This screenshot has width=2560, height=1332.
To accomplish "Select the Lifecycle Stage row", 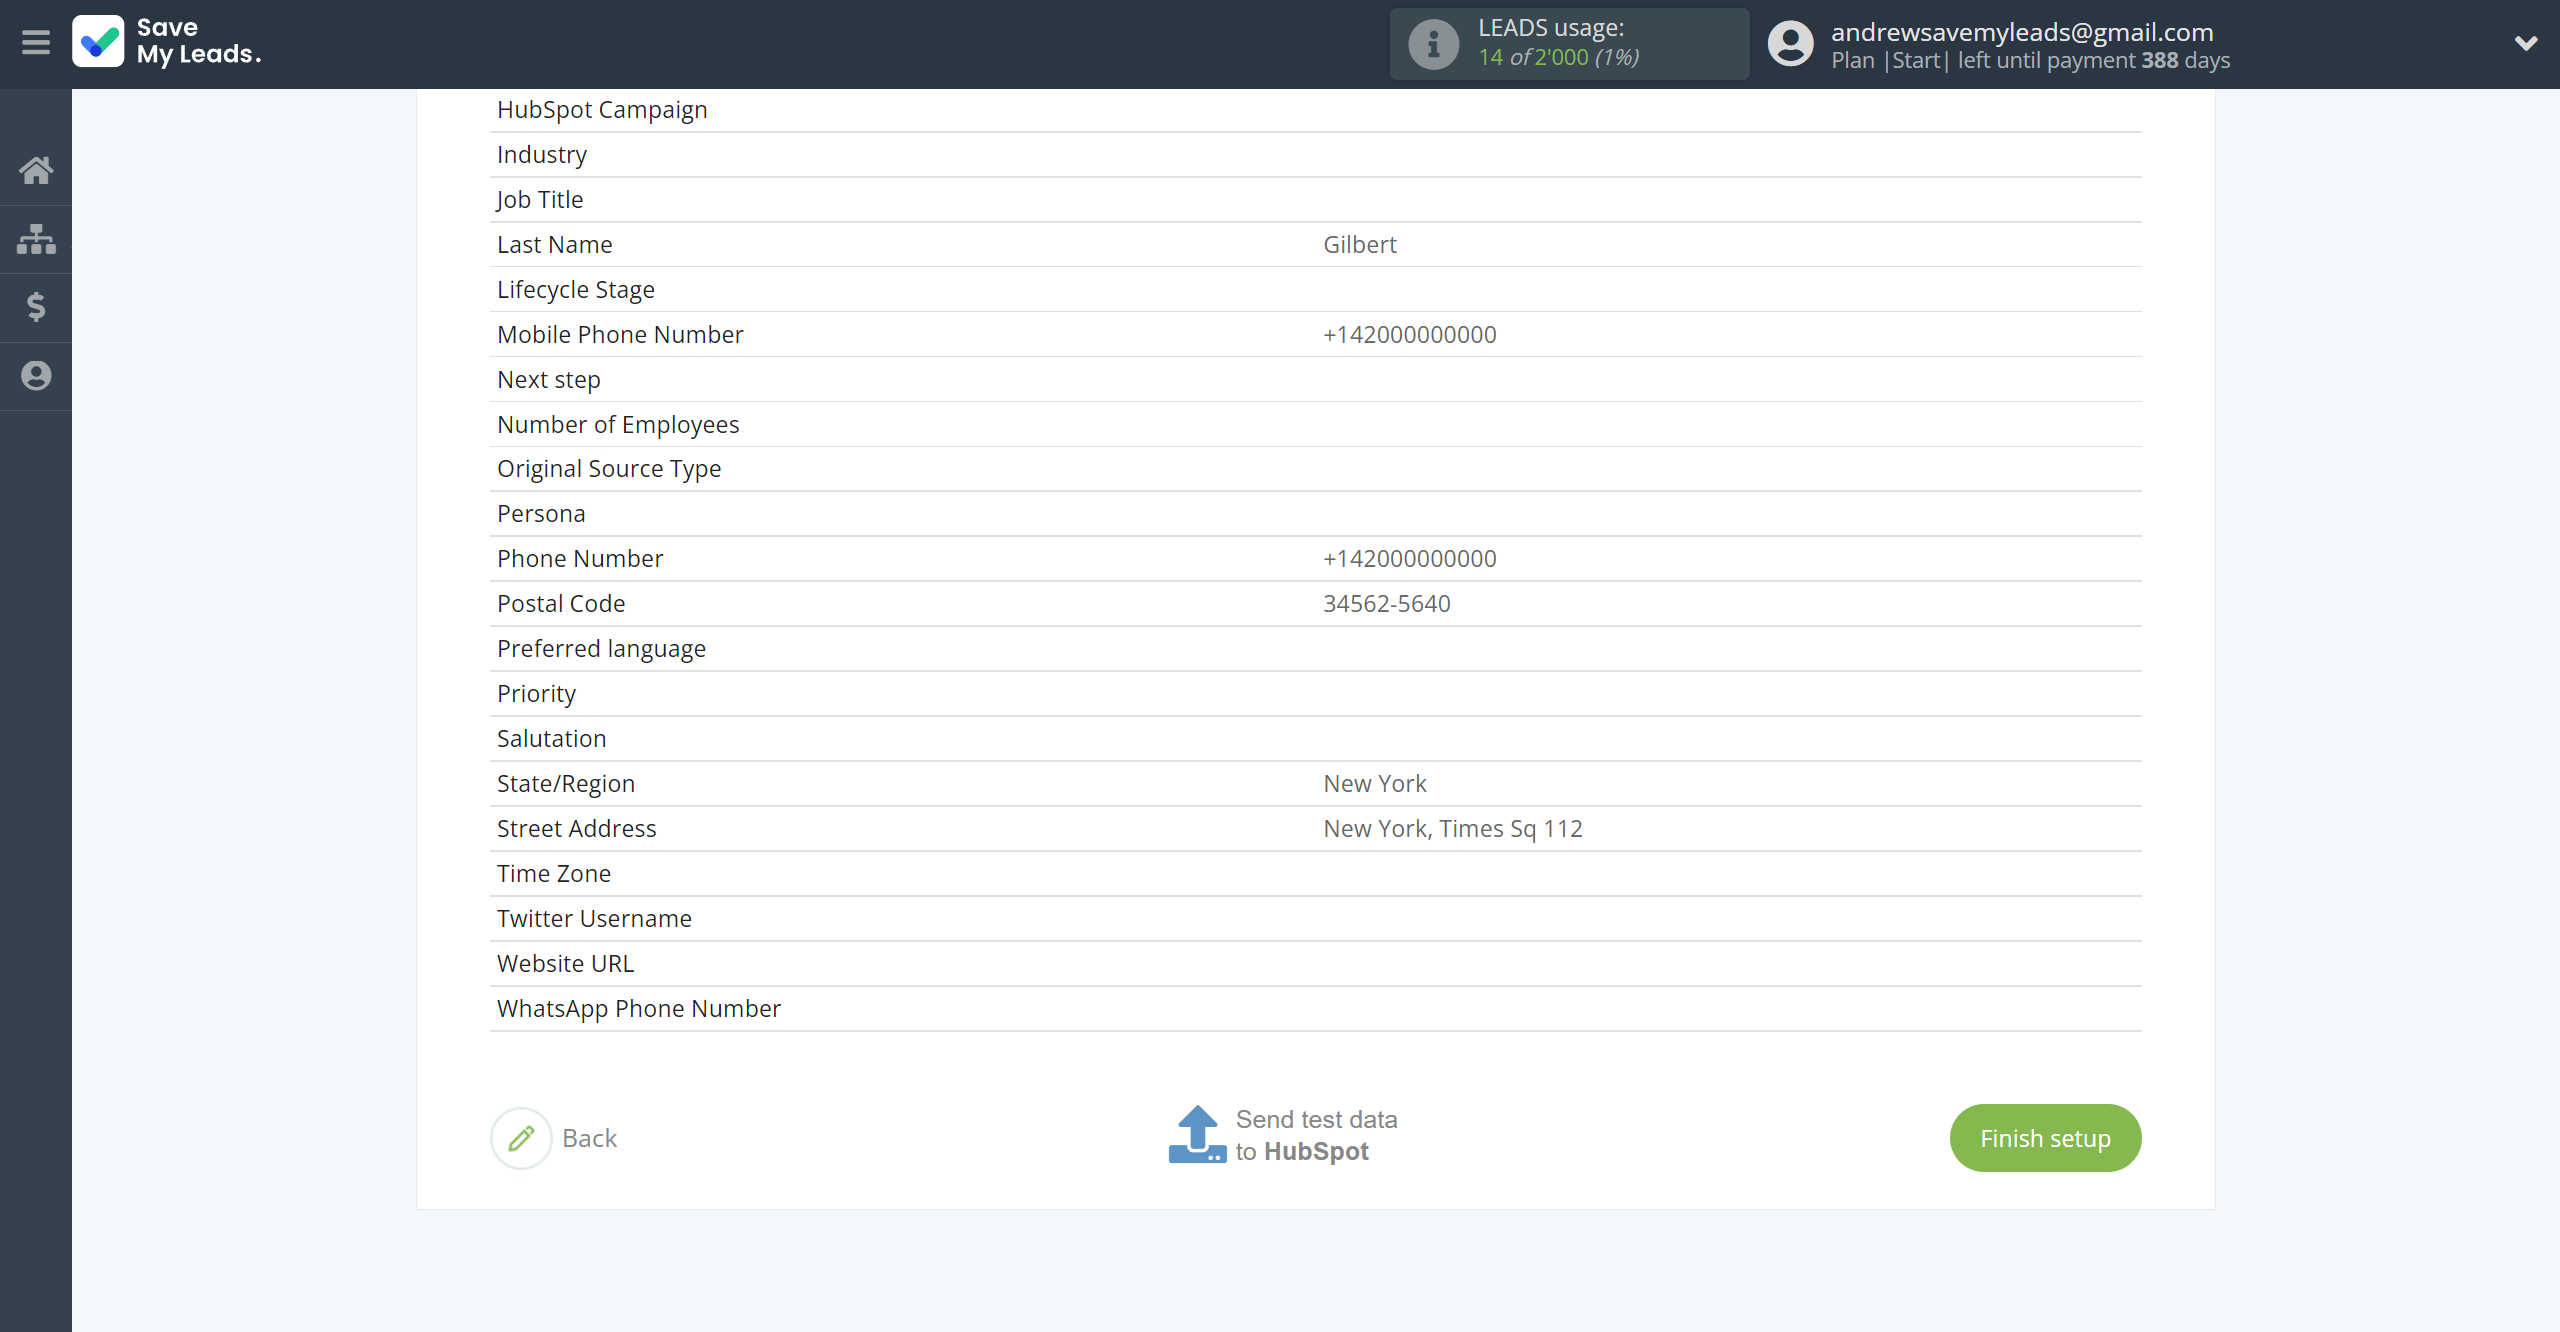I will pos(1315,290).
